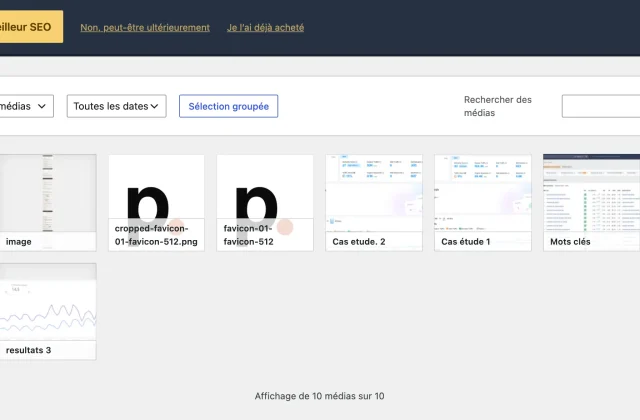Click the 'Rechercher des médias' label
This screenshot has width=640, height=420.
pos(498,106)
